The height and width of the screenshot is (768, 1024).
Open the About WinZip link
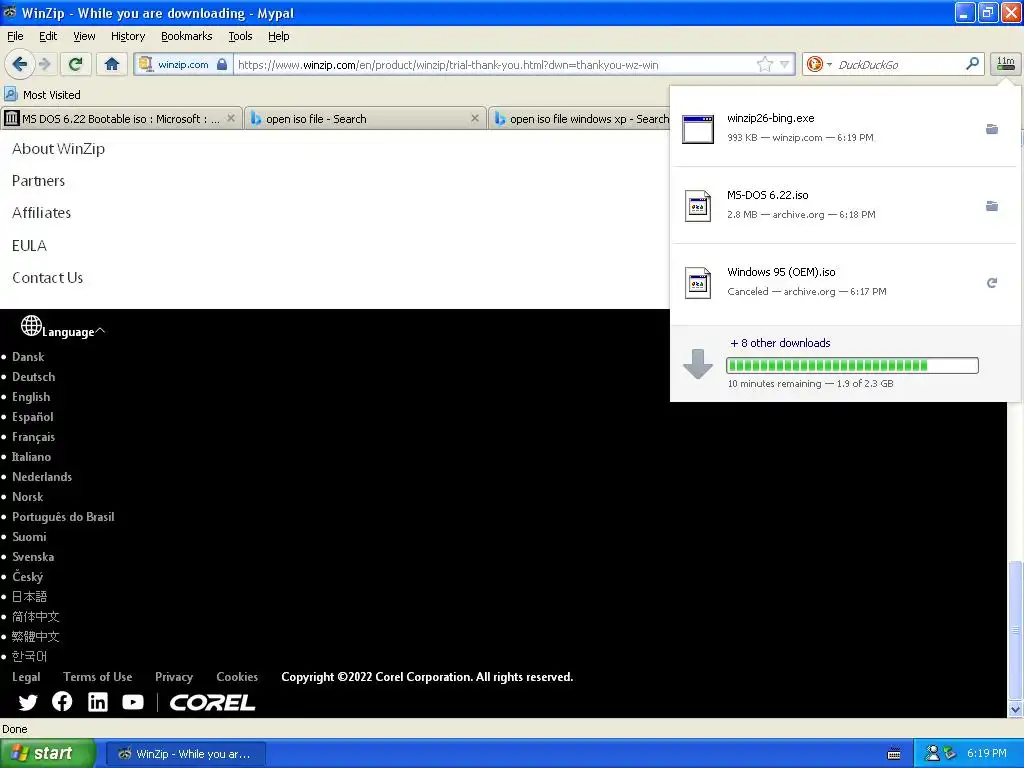[x=58, y=149]
